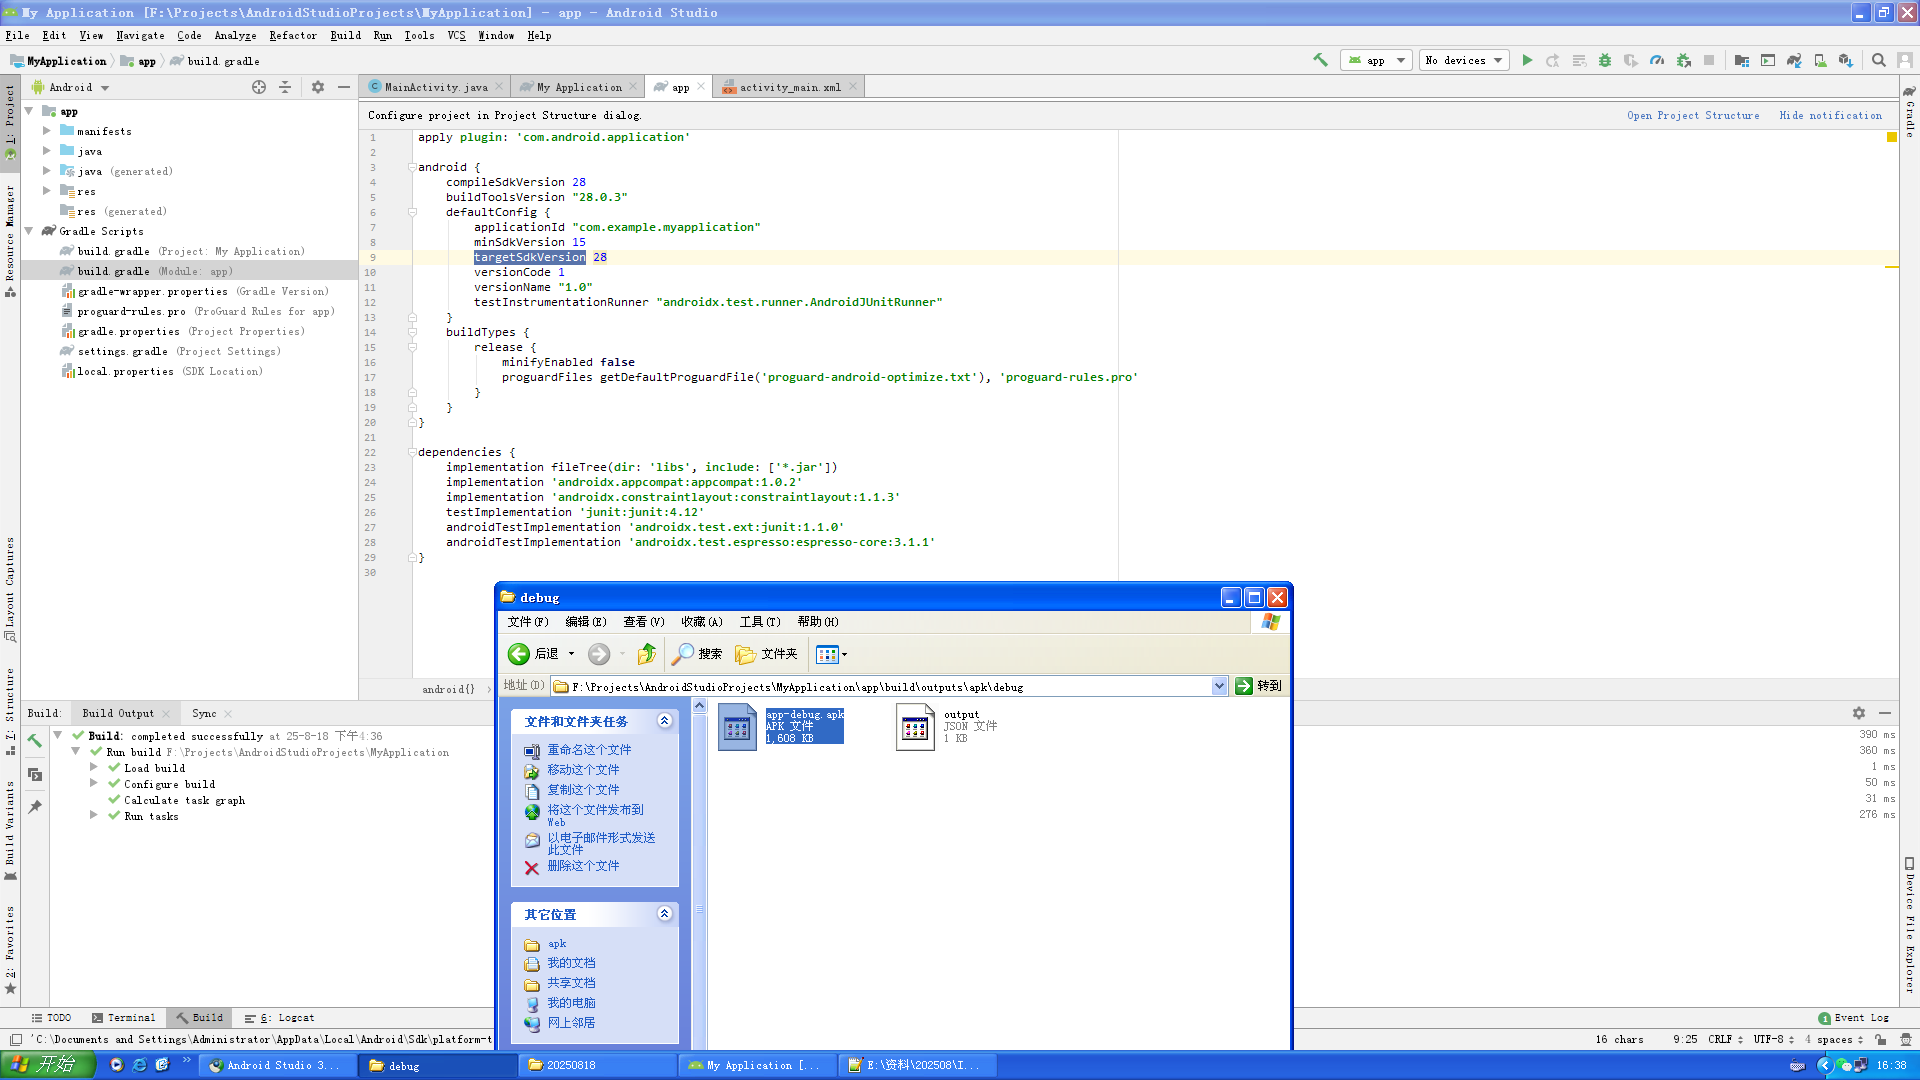The height and width of the screenshot is (1080, 1920).
Task: Select the app-debug.apk file
Action: click(x=781, y=727)
